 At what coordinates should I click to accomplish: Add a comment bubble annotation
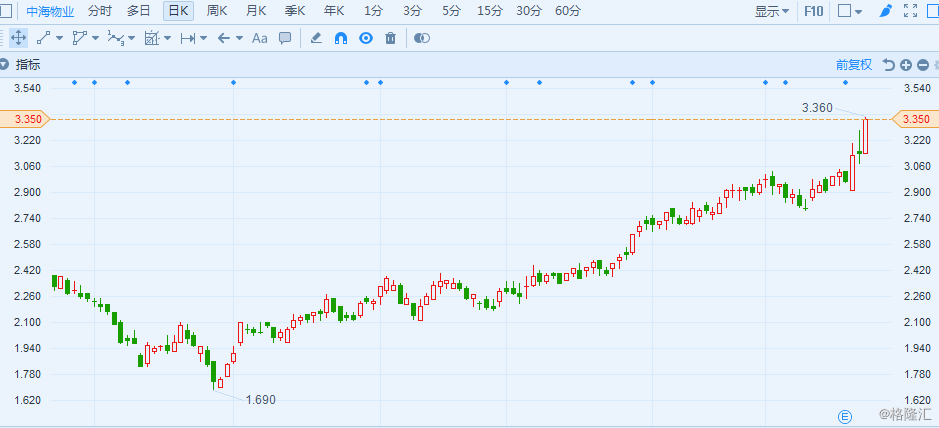coord(285,38)
